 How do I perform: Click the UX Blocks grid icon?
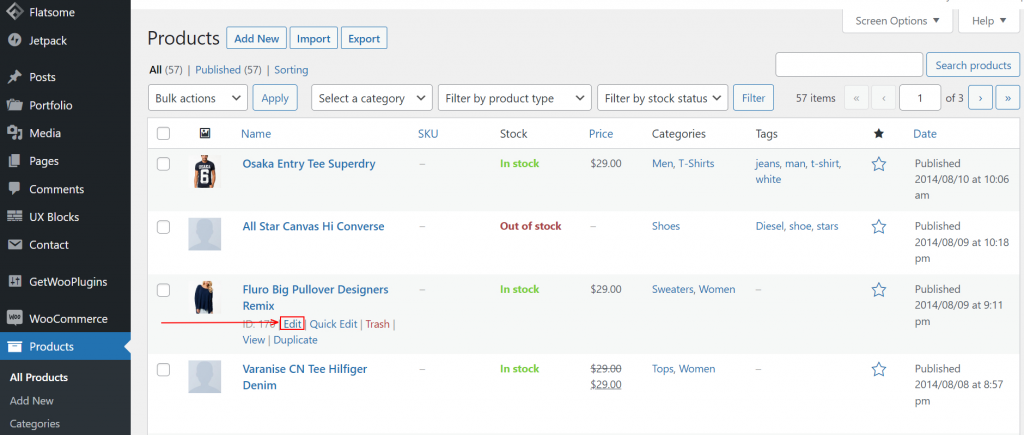pos(14,217)
